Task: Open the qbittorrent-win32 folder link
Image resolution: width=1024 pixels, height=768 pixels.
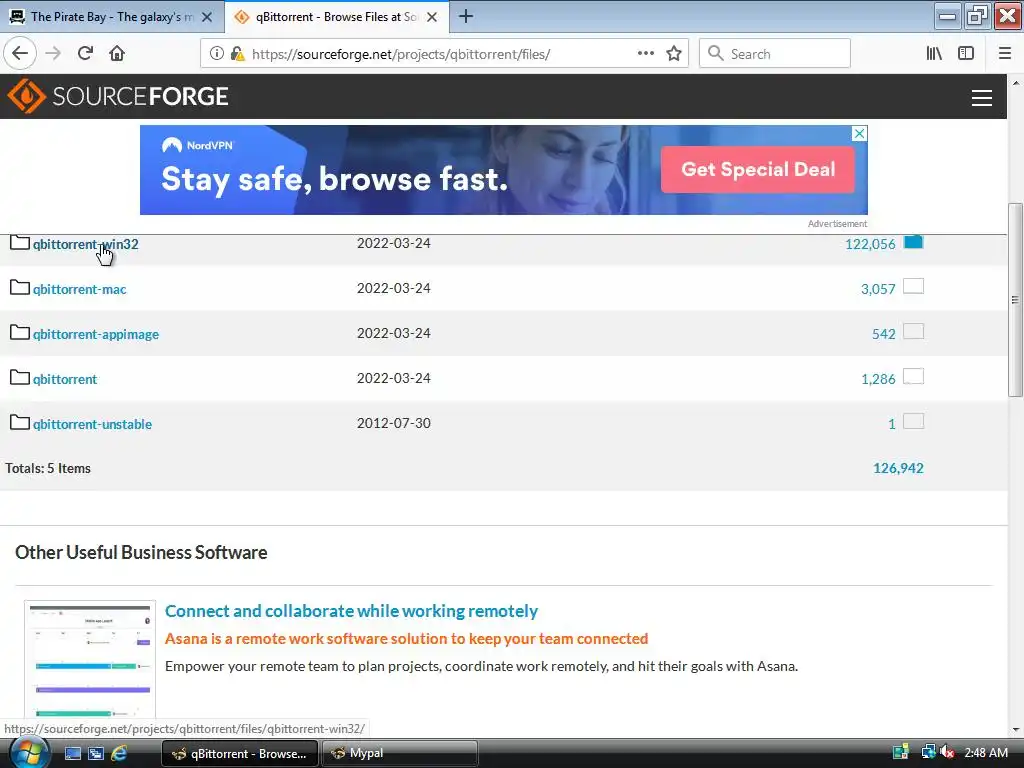Action: point(86,244)
